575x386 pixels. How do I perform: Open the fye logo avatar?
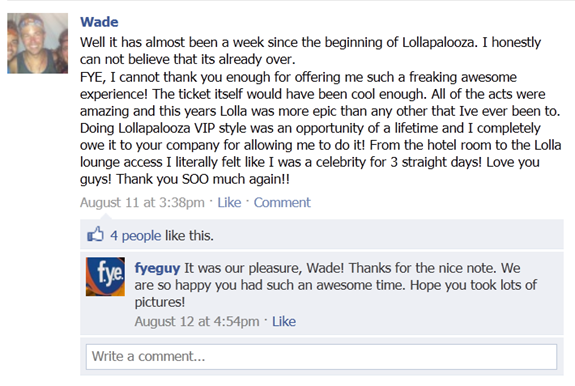click(x=105, y=276)
